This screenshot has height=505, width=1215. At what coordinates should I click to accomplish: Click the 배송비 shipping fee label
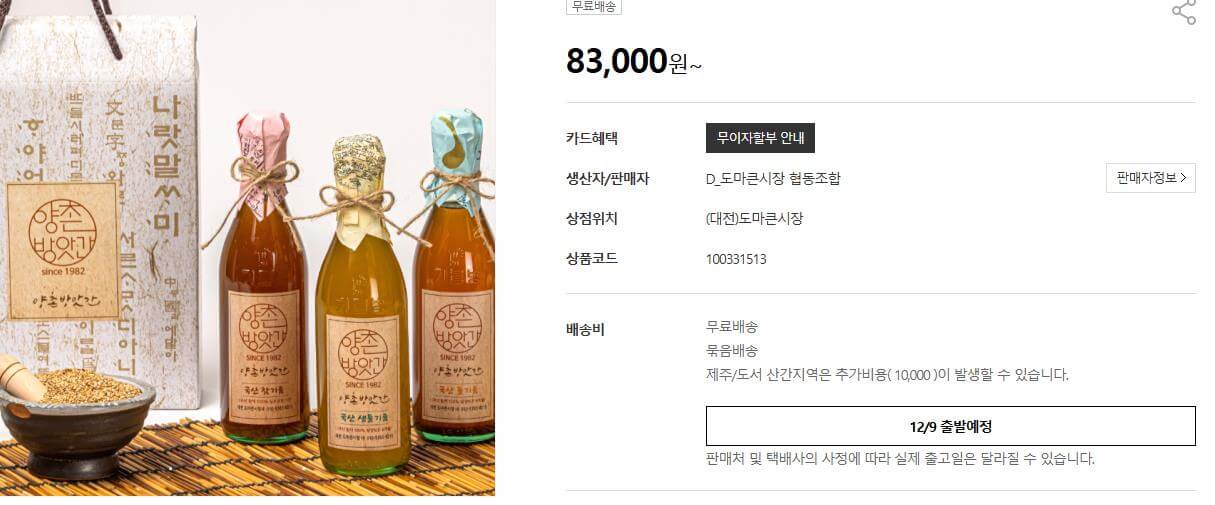585,329
